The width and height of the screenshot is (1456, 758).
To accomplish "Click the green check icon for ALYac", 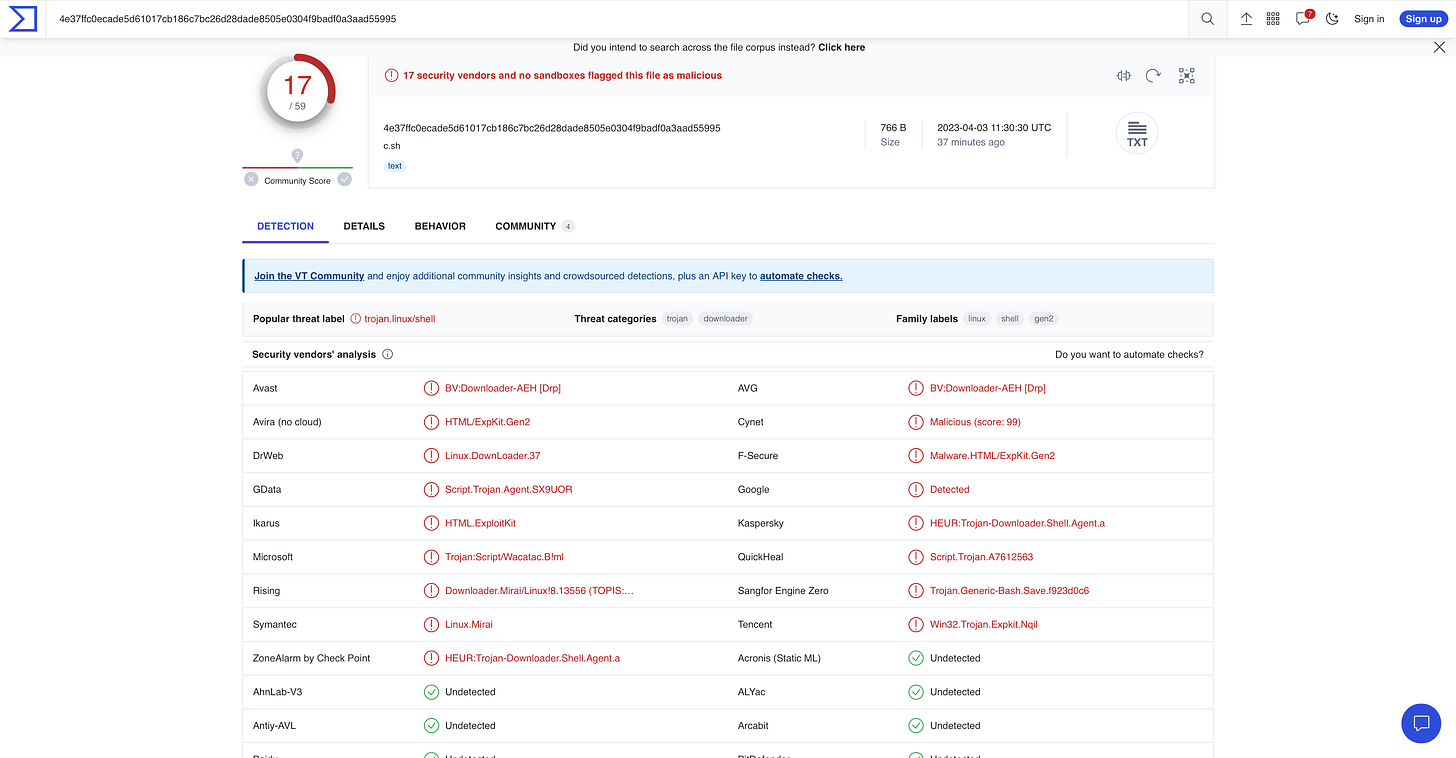I will [x=915, y=692].
